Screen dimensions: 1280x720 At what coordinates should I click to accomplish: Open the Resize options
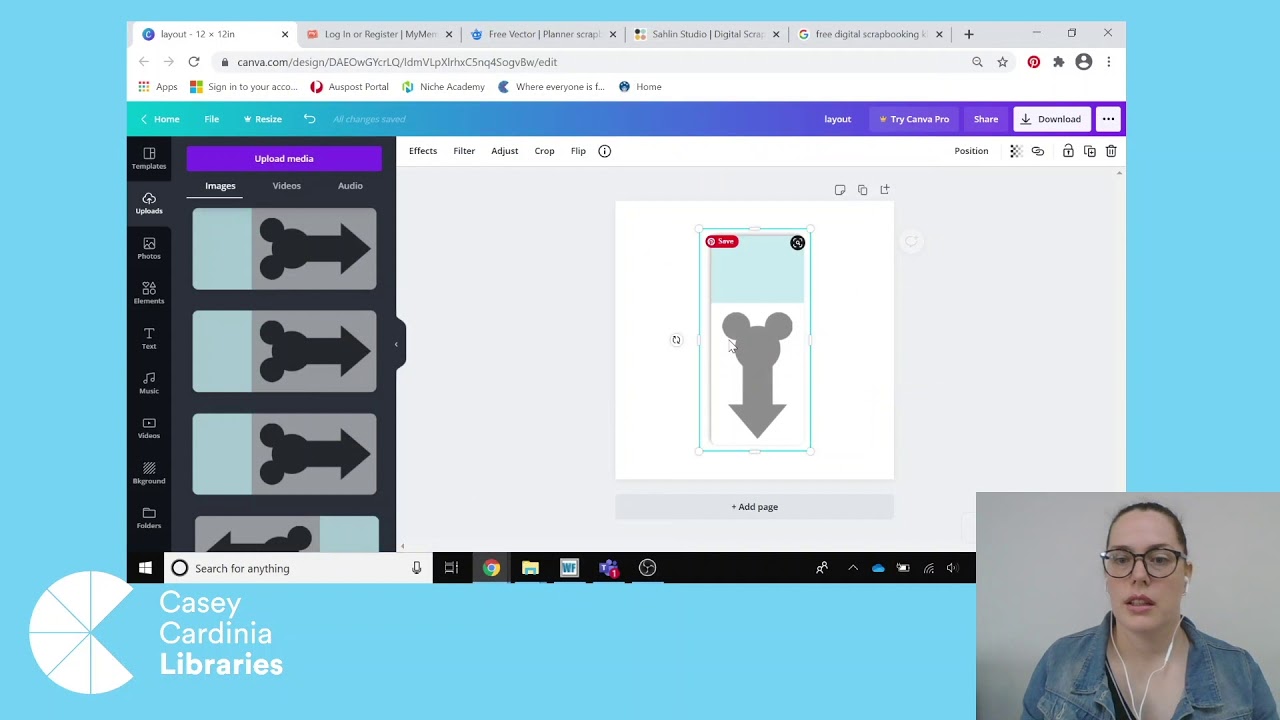point(262,119)
